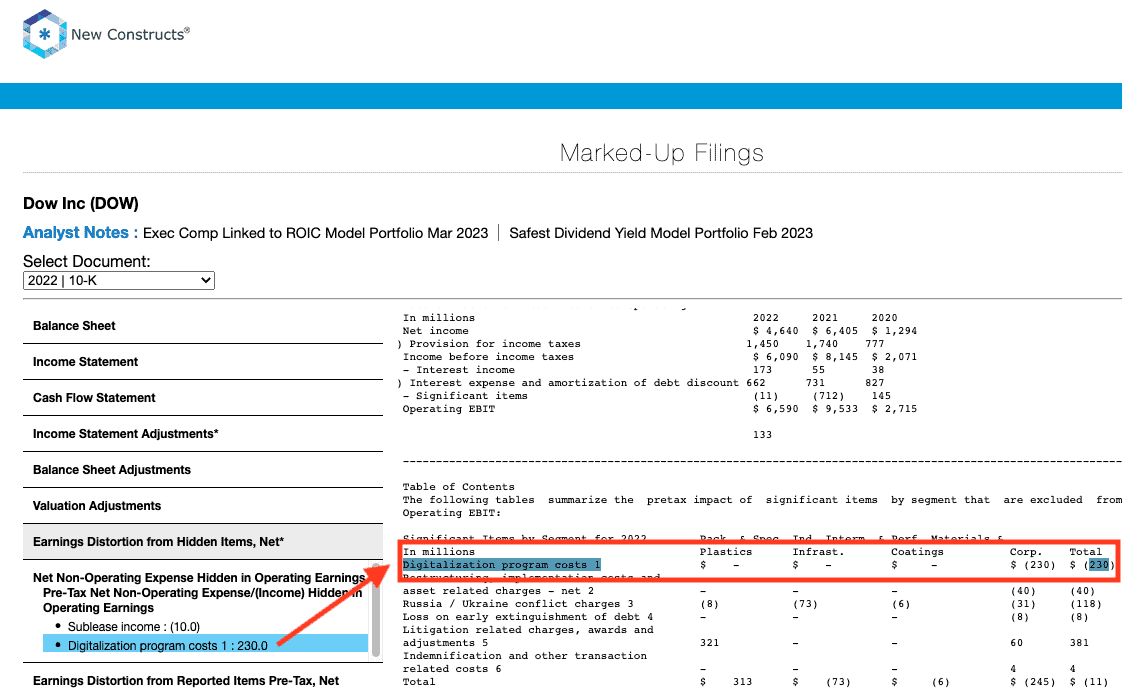The width and height of the screenshot is (1122, 695).
Task: Expand Earnings Distortion from Hidden Items, Net
Action: (203, 542)
